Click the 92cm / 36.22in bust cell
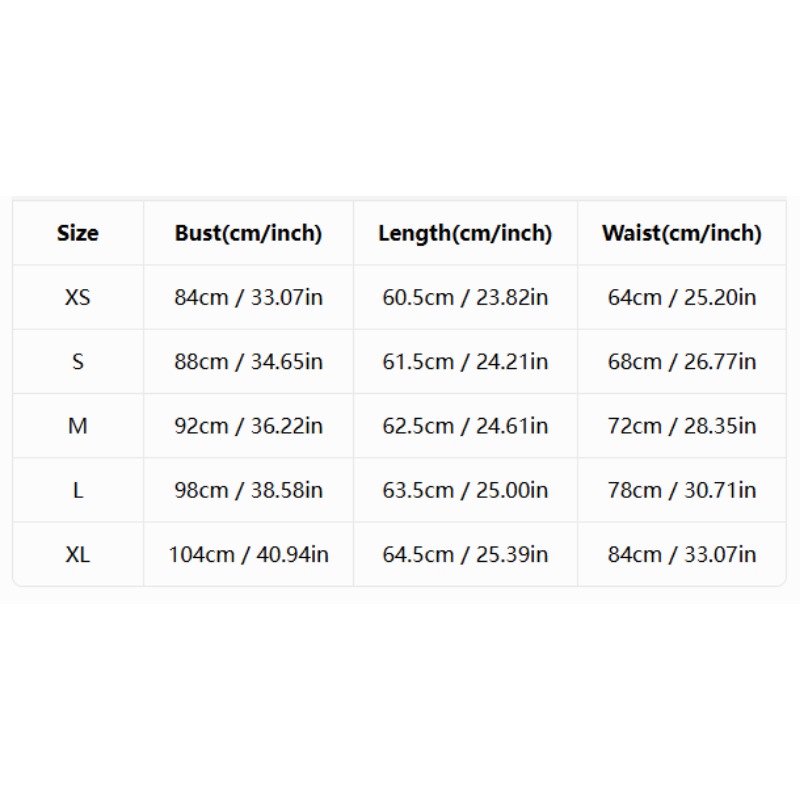Viewport: 800px width, 800px height. pyautogui.click(x=248, y=426)
